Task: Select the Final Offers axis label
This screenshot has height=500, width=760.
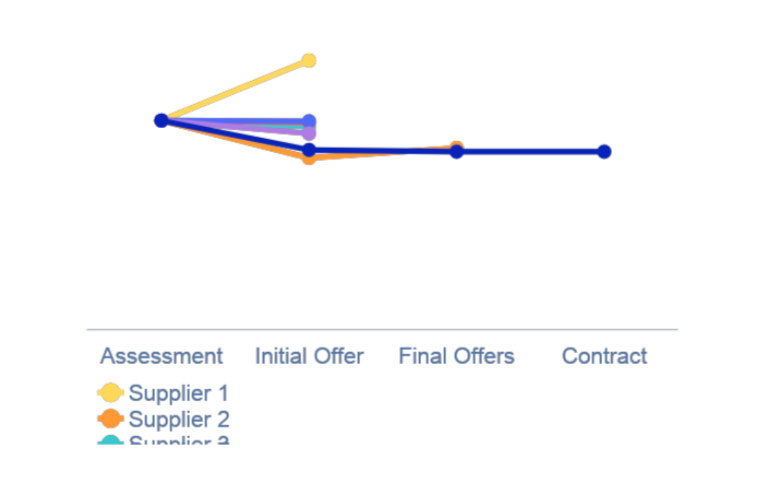Action: tap(456, 356)
